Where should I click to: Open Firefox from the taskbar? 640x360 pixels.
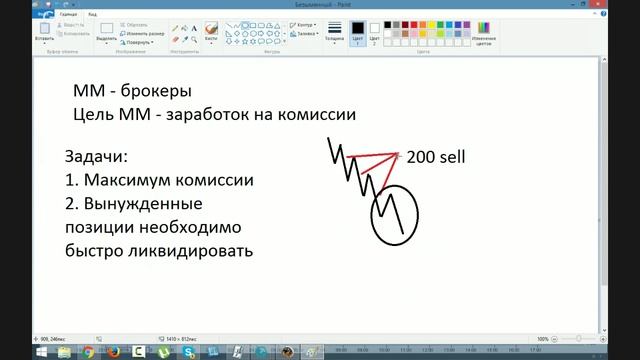[x=113, y=352]
